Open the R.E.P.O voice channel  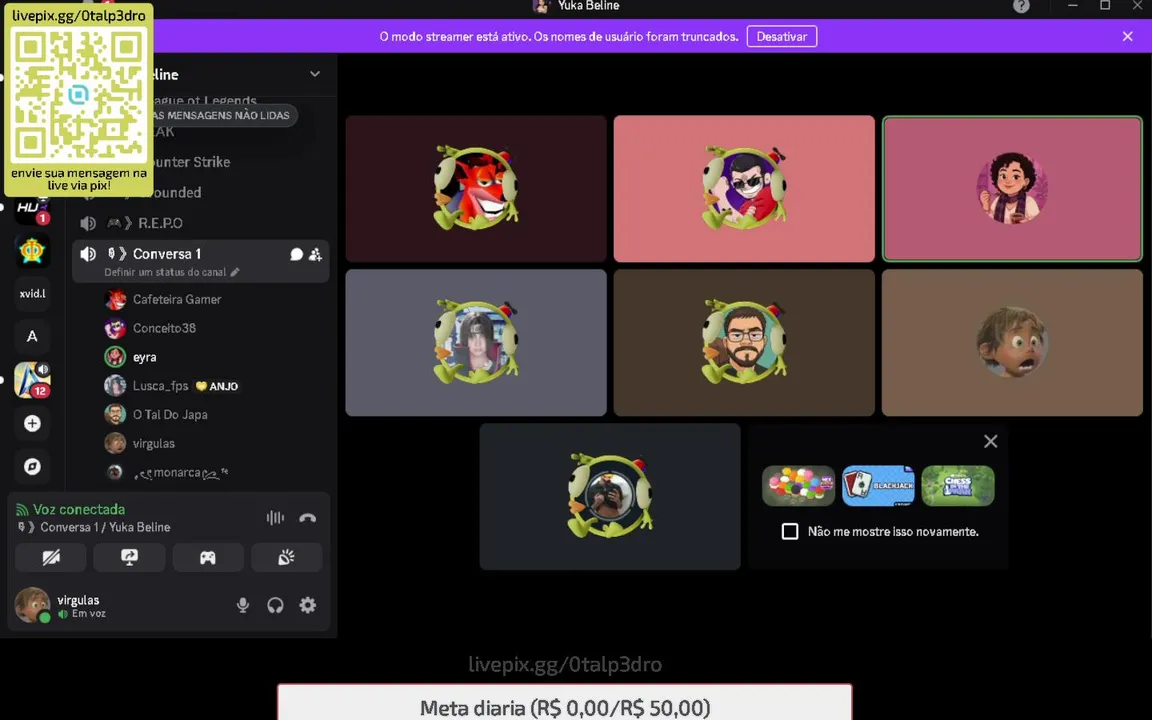[x=201, y=223]
